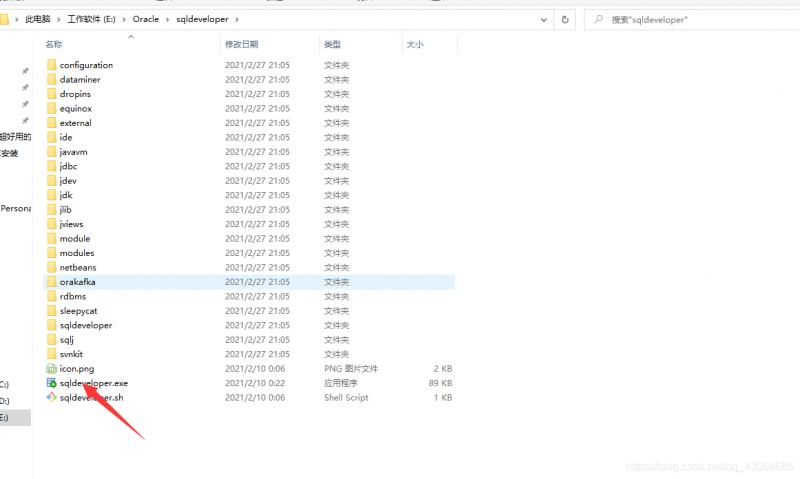The width and height of the screenshot is (800, 479).
Task: Click the PNG 图片文件 type text
Action: point(351,368)
